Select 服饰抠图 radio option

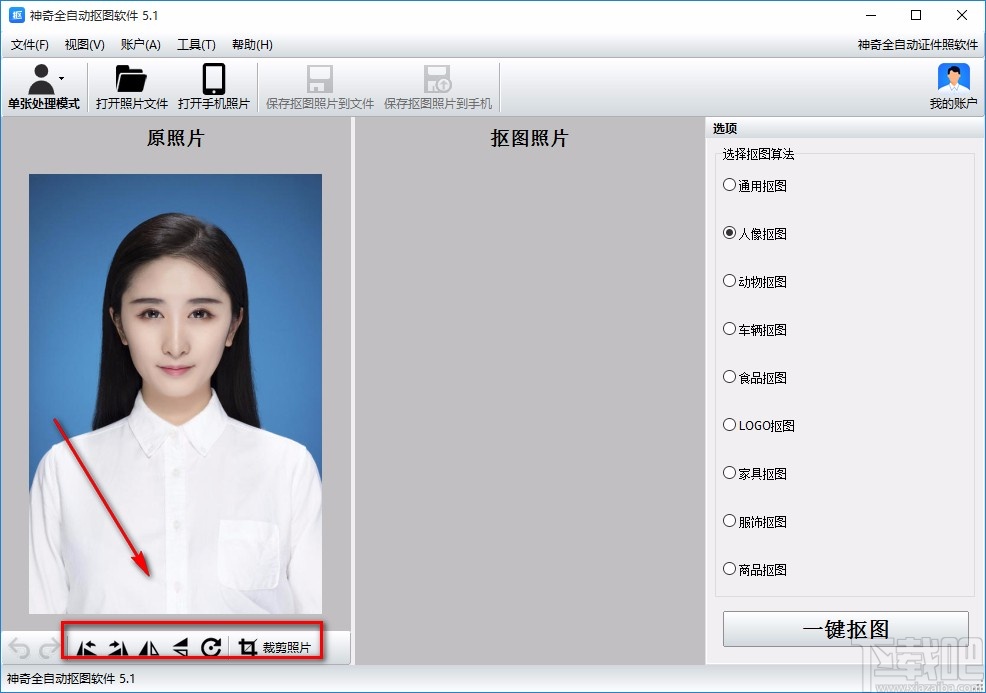(x=755, y=521)
